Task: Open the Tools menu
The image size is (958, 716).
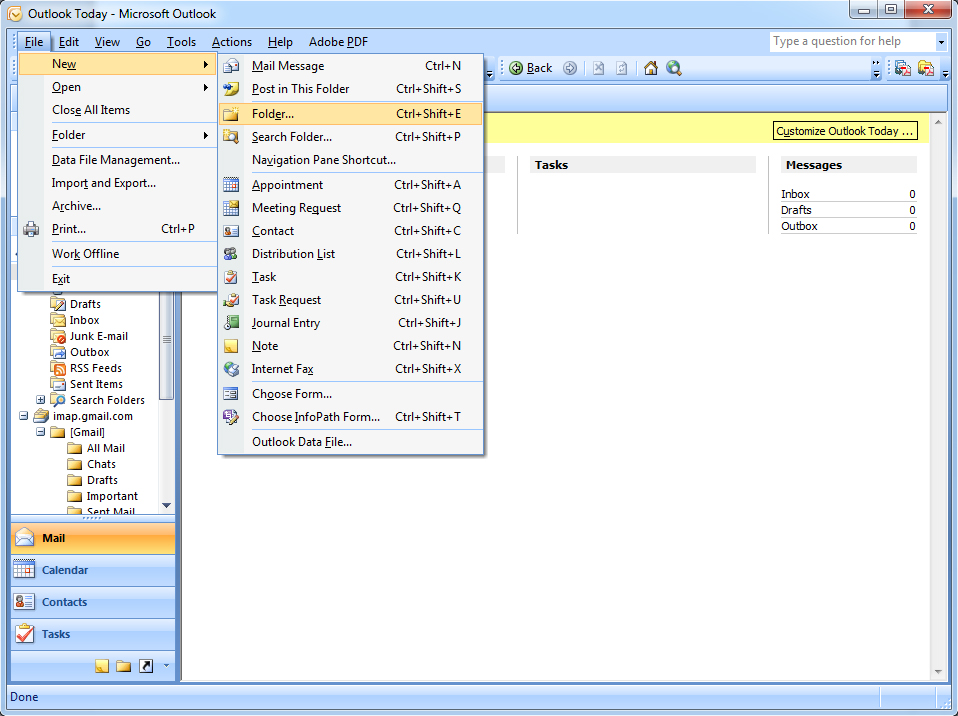Action: coord(181,42)
